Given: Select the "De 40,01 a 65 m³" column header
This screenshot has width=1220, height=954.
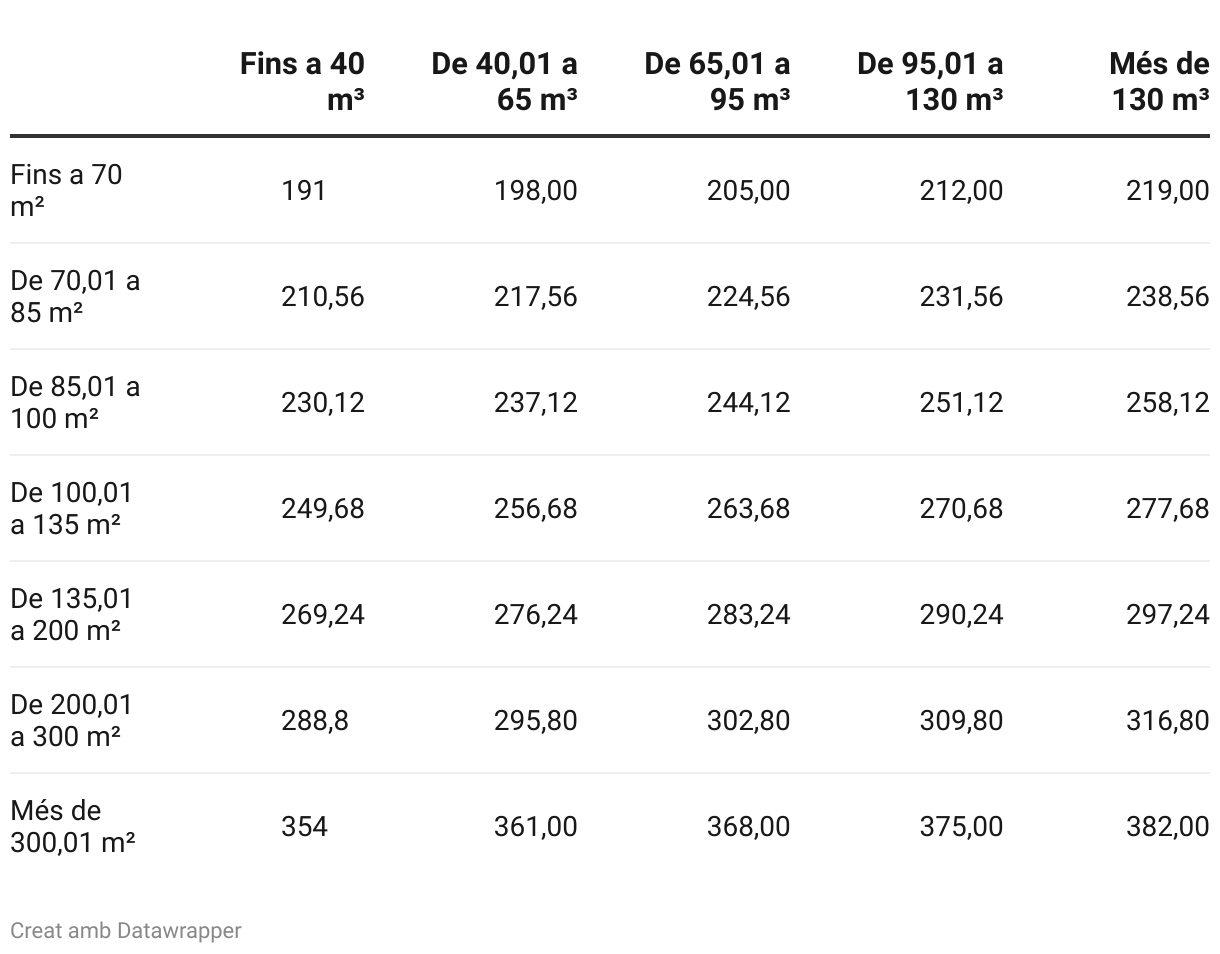Looking at the screenshot, I should (x=504, y=81).
